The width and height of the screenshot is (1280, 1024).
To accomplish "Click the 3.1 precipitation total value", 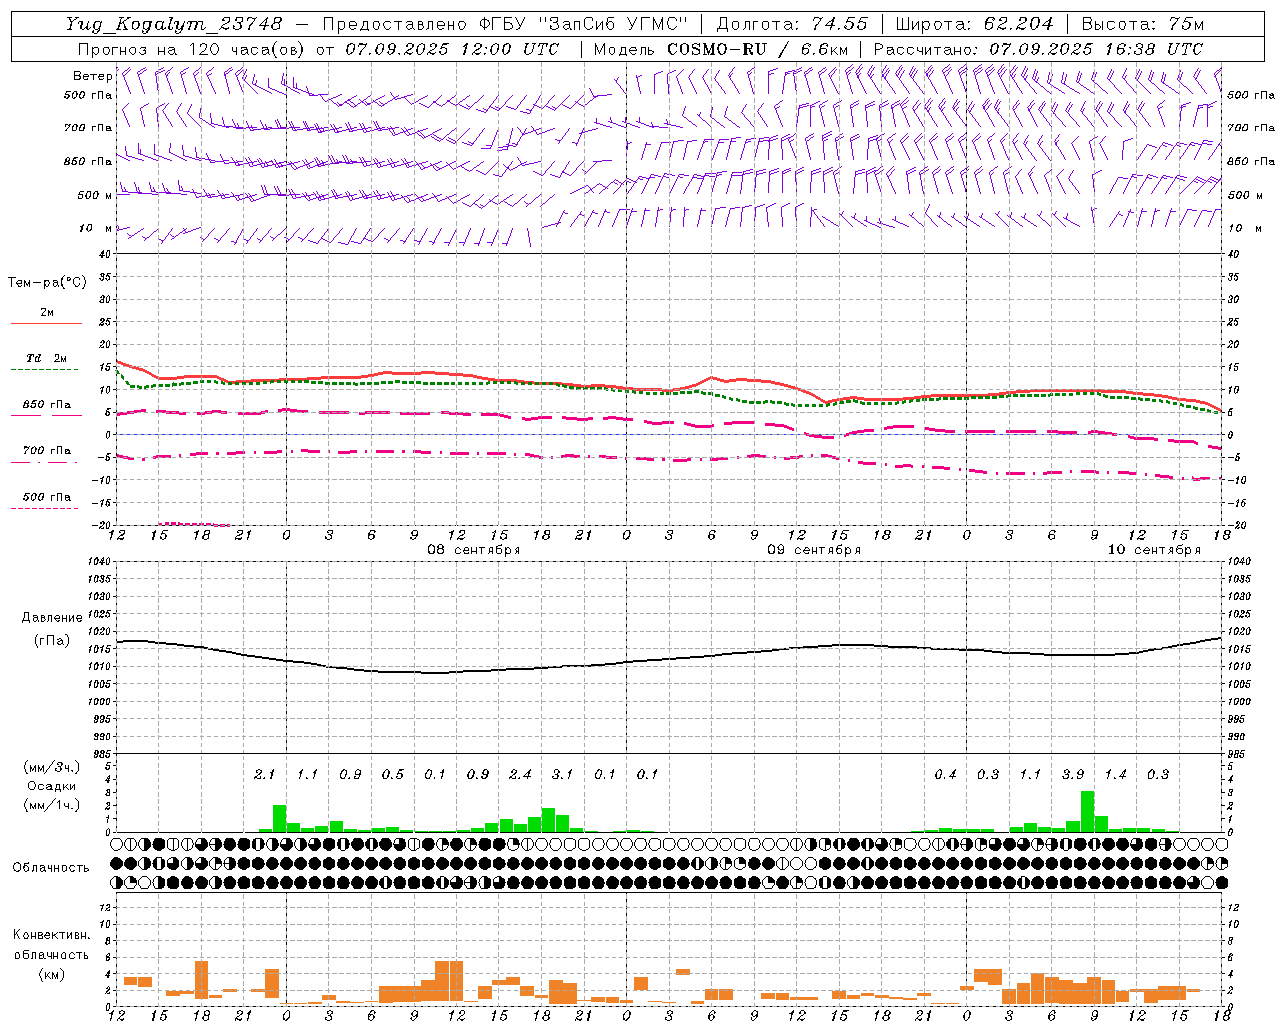I will coord(562,775).
